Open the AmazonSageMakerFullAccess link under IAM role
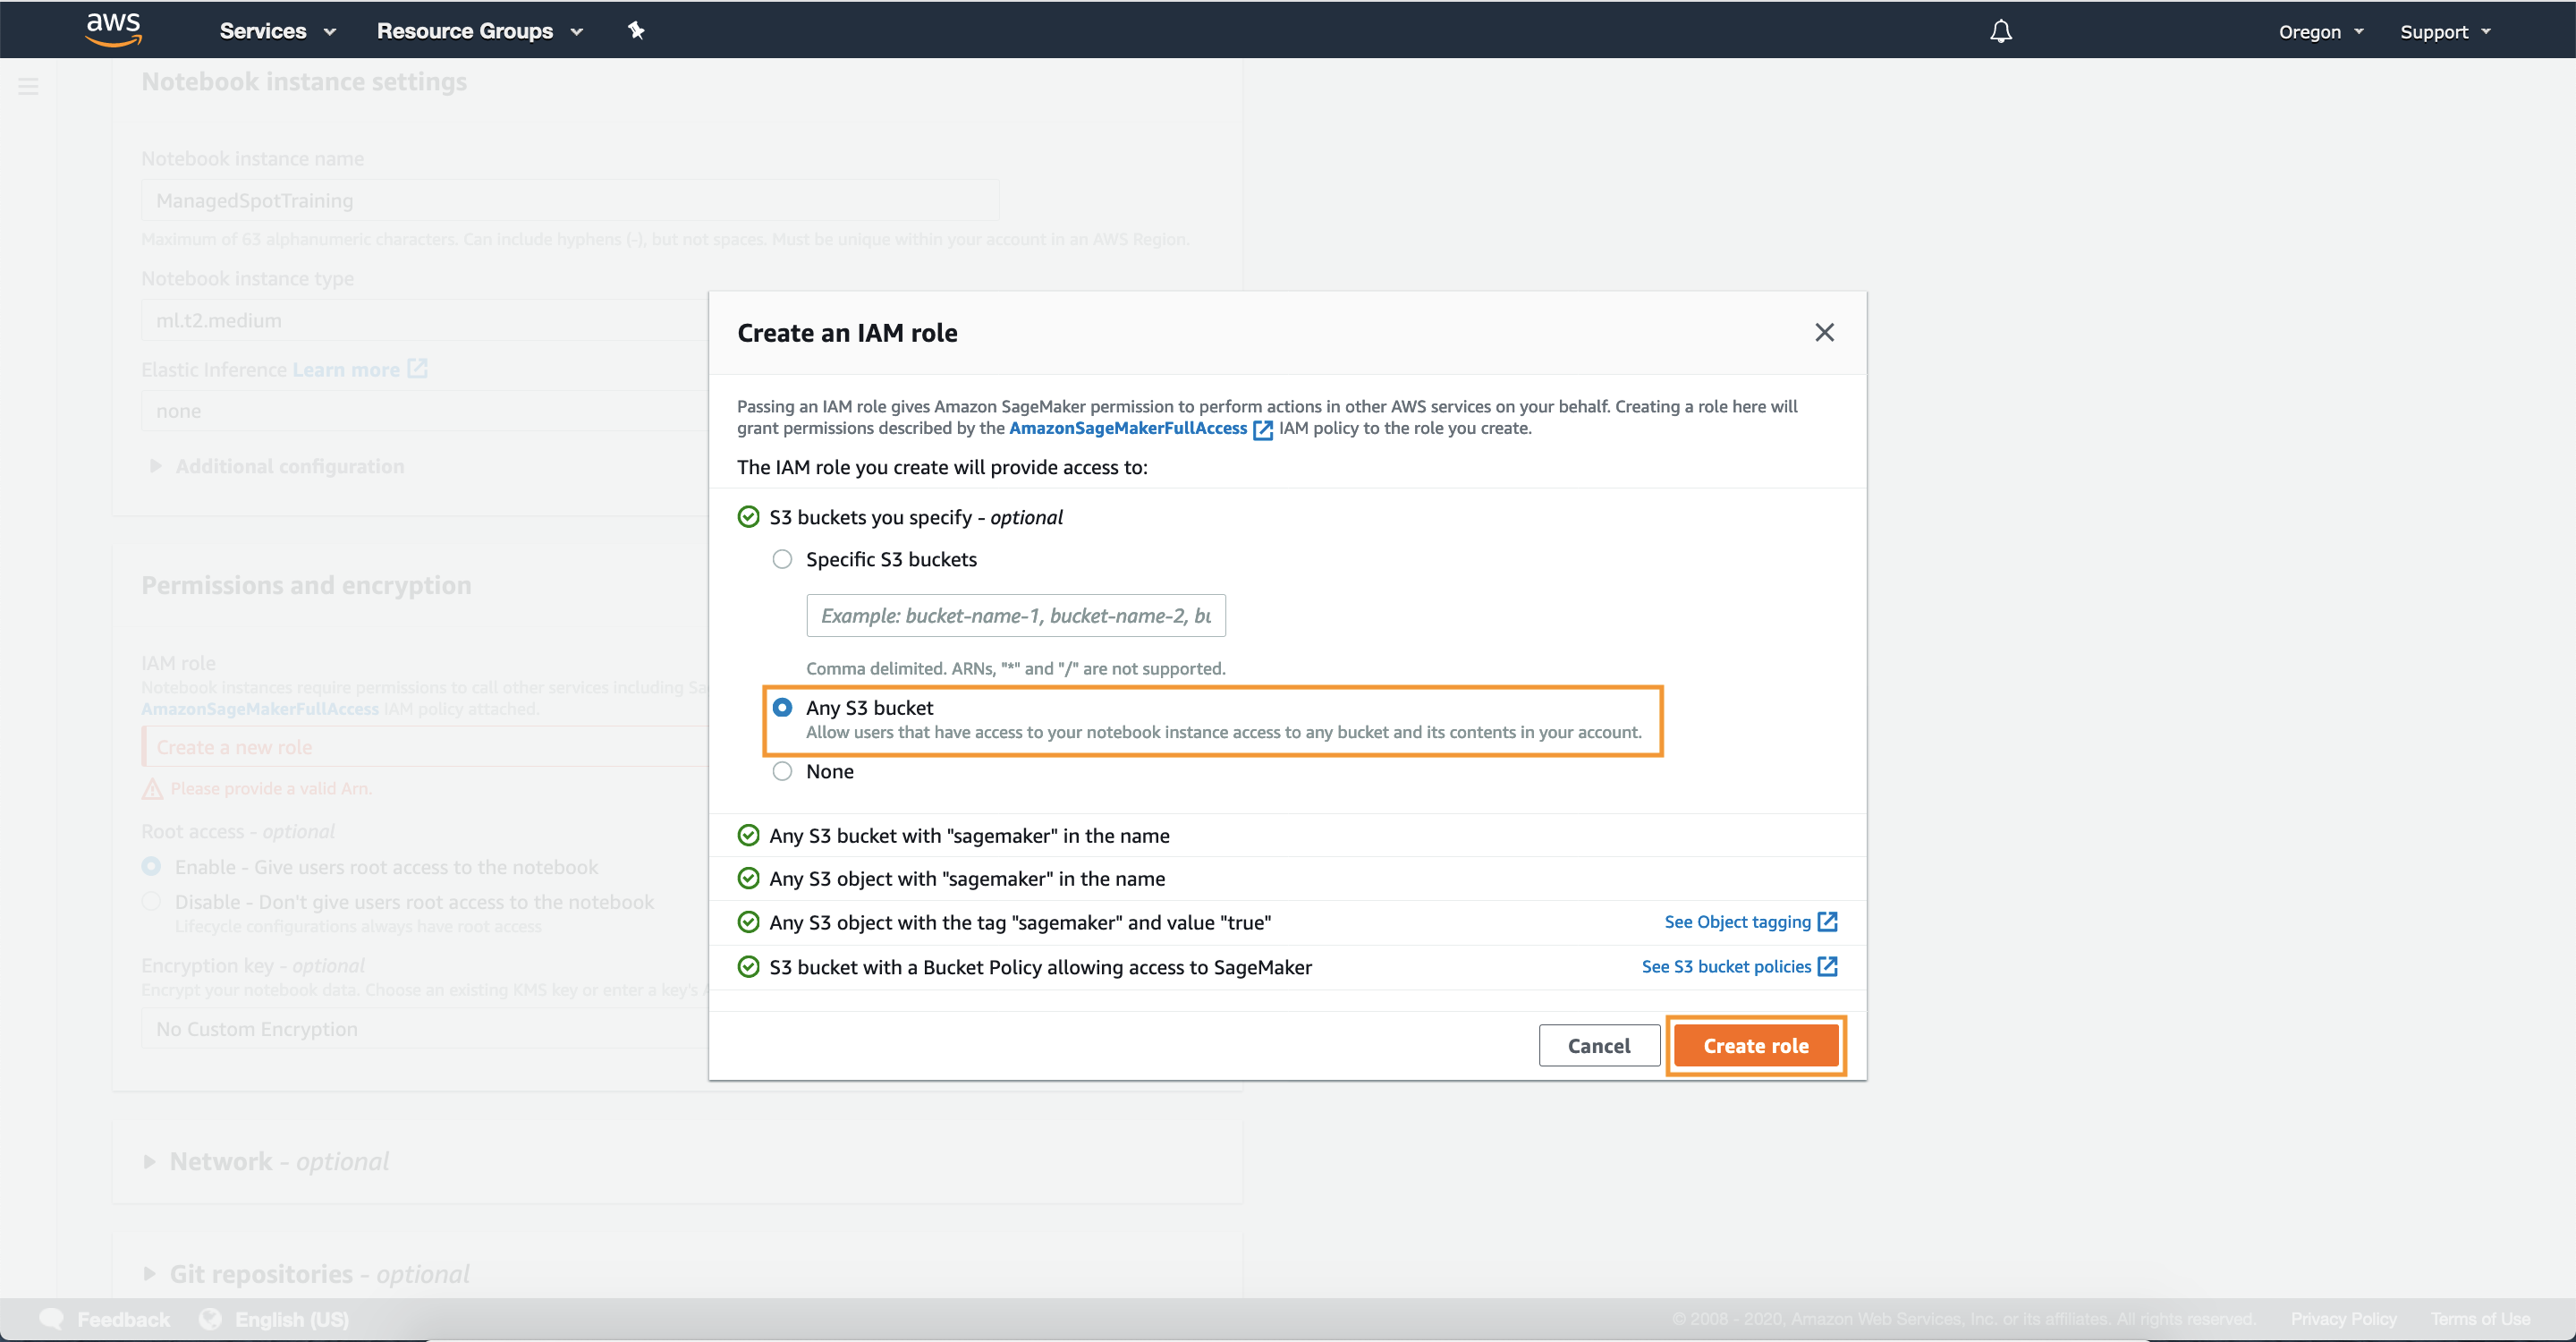This screenshot has height=1342, width=2576. point(260,709)
